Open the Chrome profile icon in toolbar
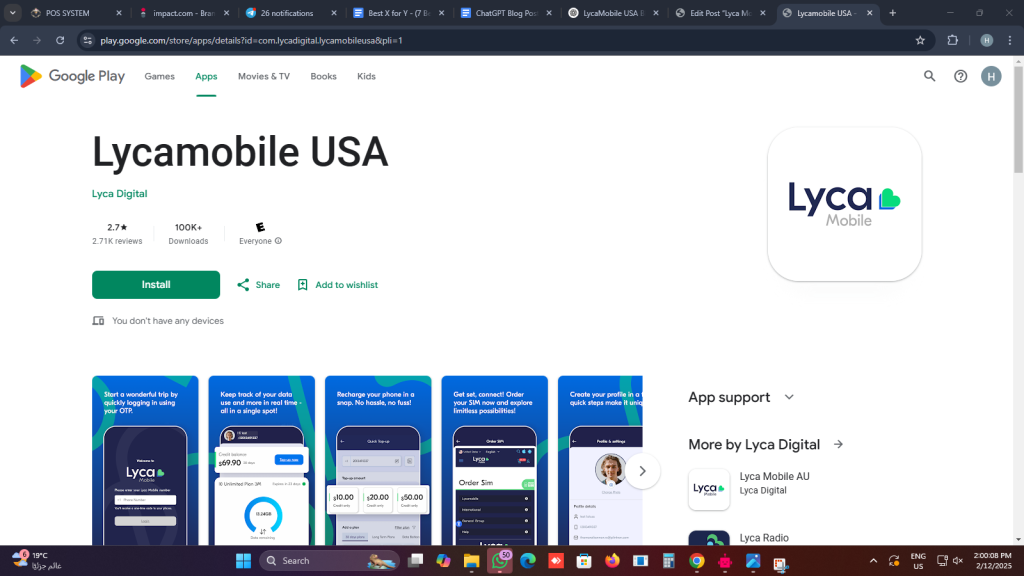Viewport: 1024px width, 576px height. (987, 40)
